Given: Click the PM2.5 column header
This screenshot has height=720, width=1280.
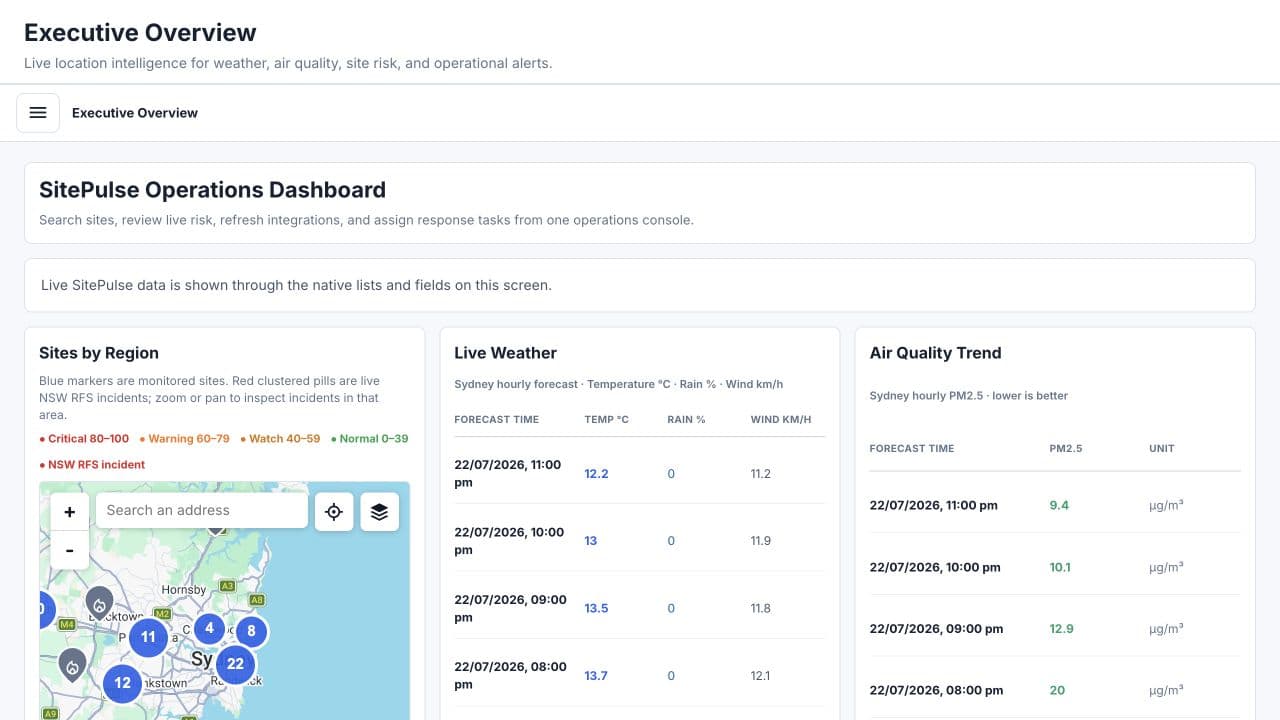Looking at the screenshot, I should click(x=1066, y=448).
